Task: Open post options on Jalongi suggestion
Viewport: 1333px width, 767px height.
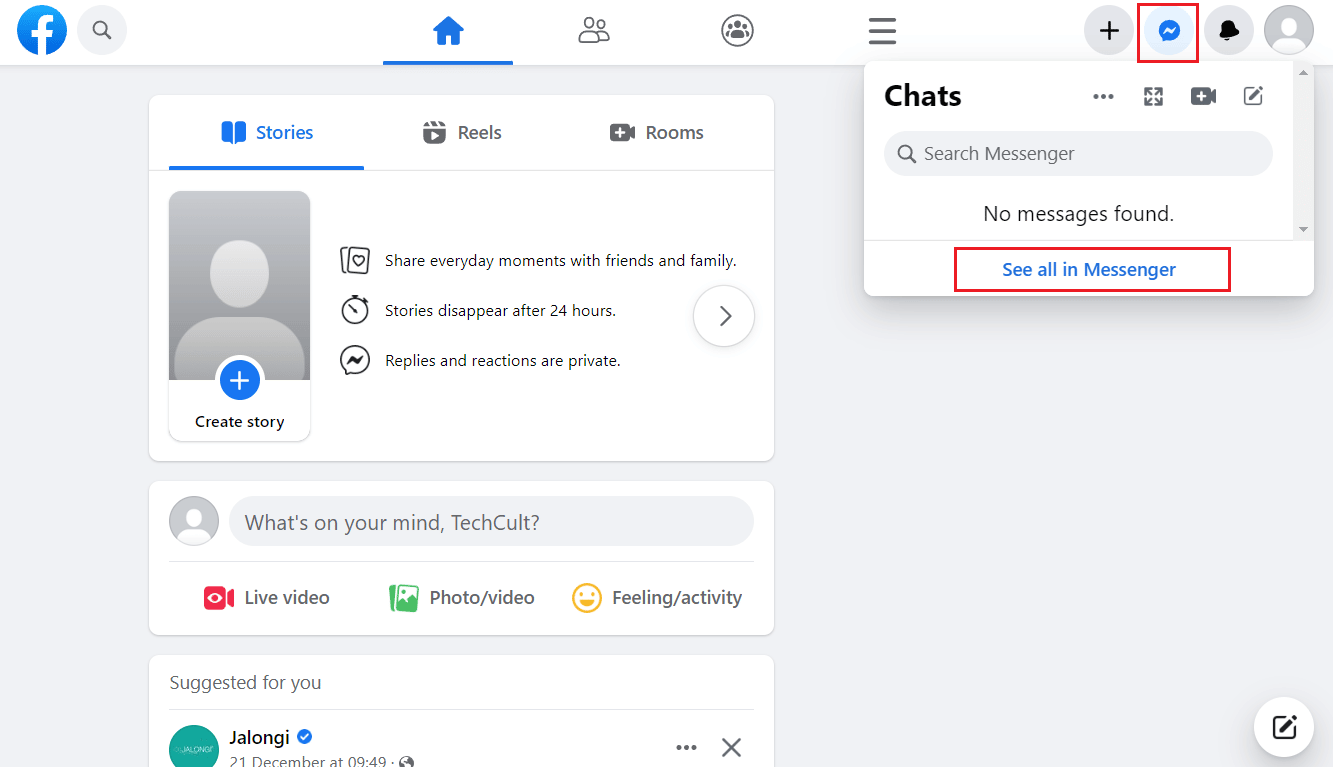Action: (x=686, y=747)
